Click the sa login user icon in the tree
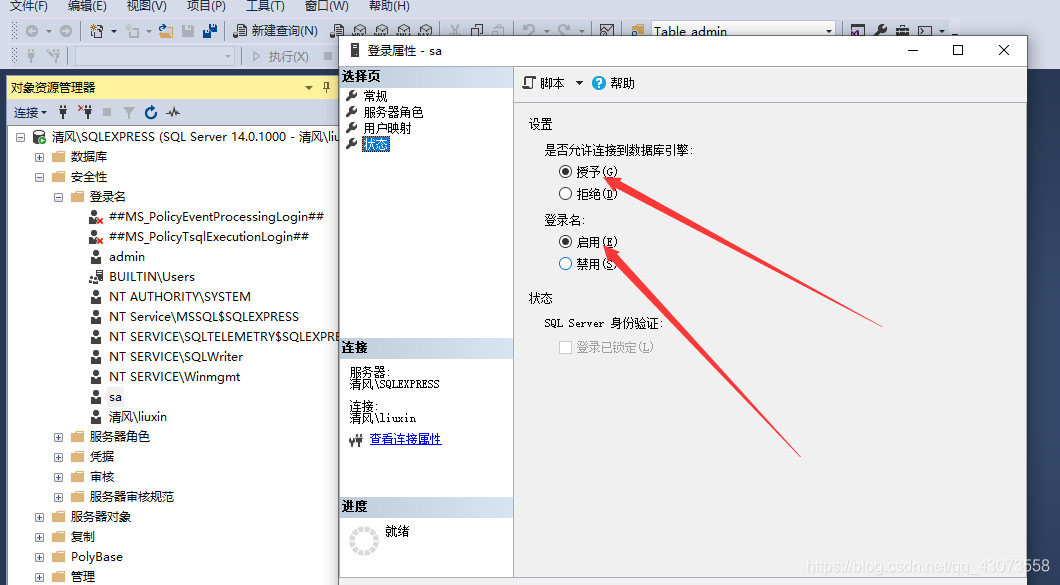1060x585 pixels. click(x=96, y=397)
